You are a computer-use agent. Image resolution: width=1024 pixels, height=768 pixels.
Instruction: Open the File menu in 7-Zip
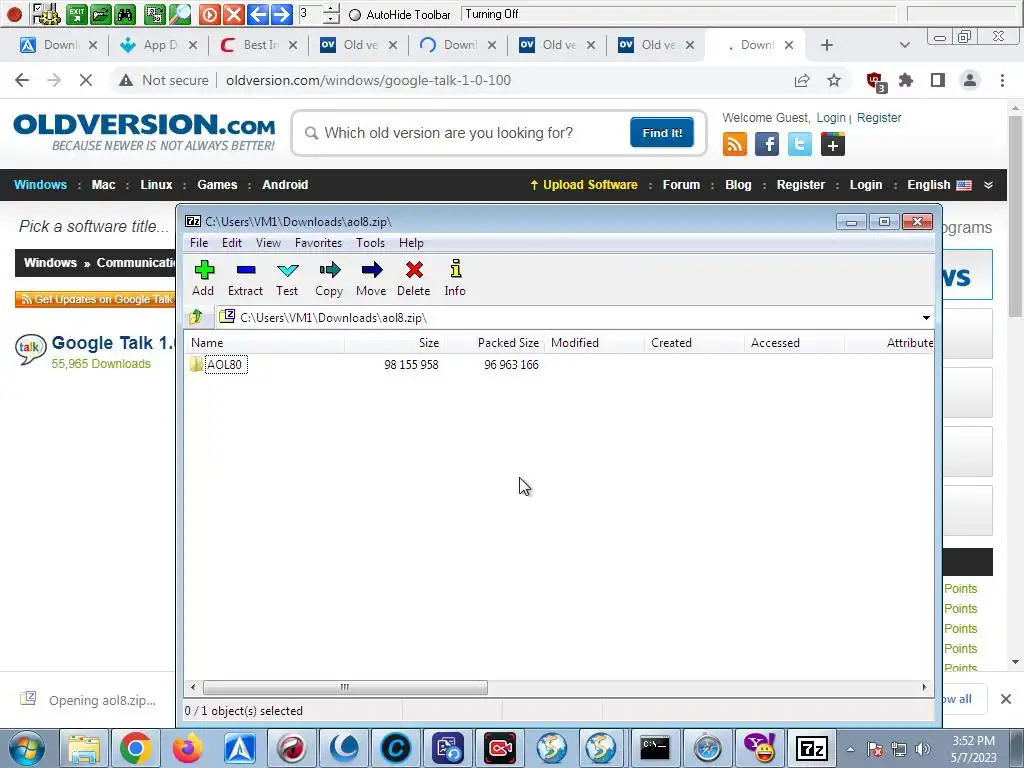[x=199, y=243]
